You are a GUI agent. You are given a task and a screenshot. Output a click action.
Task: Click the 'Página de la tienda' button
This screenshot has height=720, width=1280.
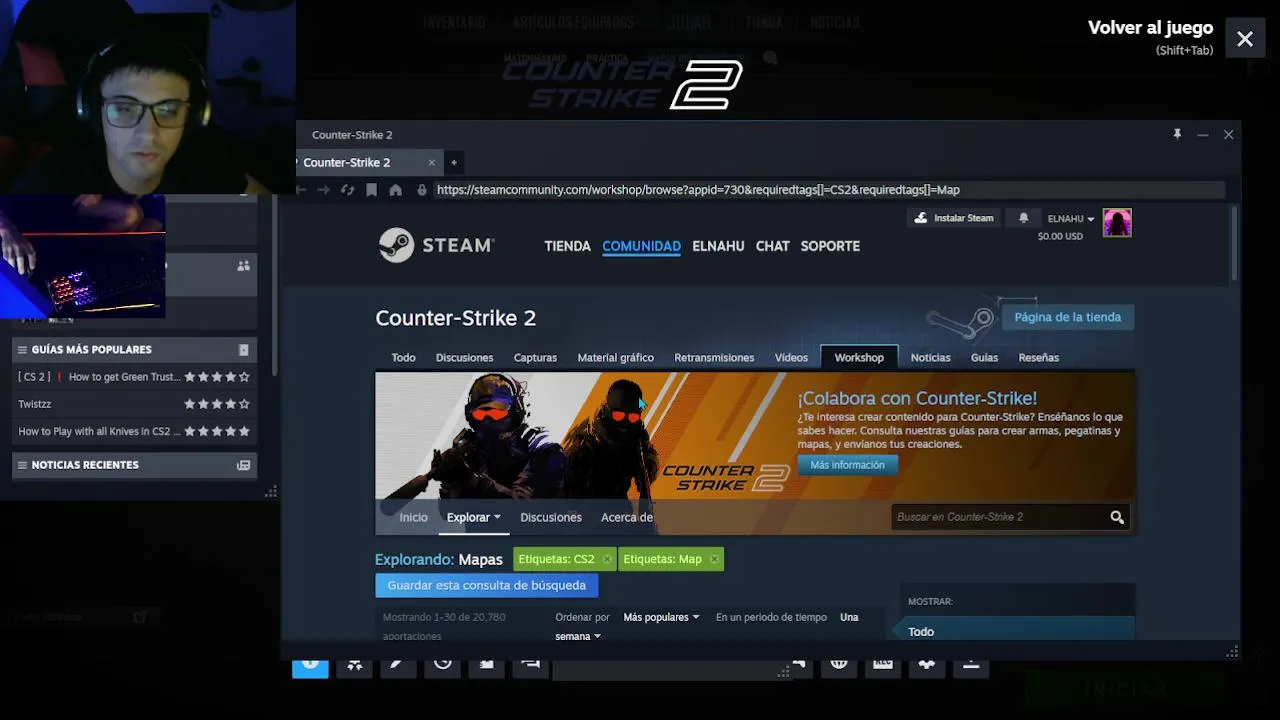tap(1067, 317)
